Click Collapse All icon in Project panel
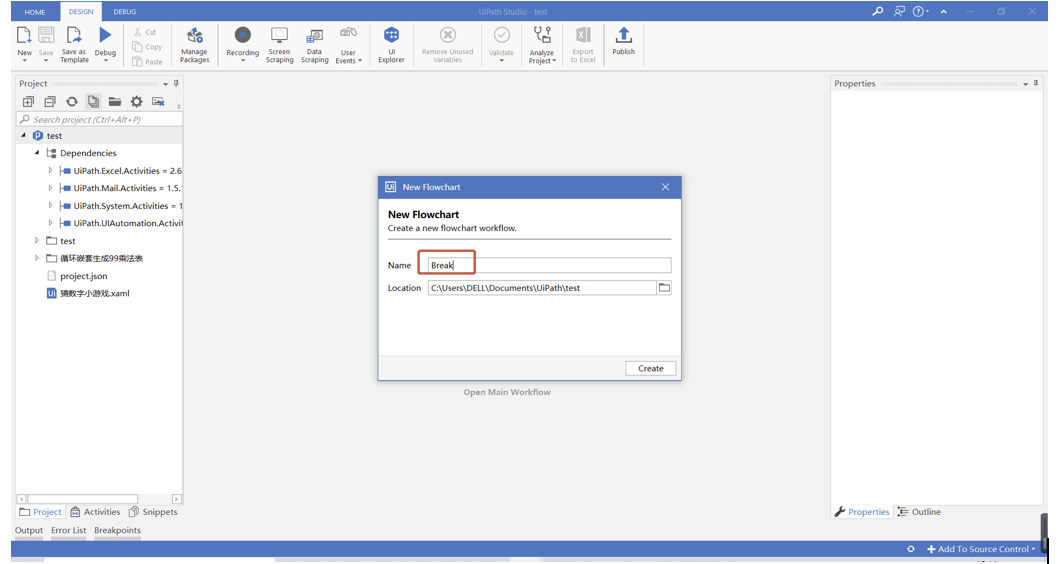 [x=49, y=102]
